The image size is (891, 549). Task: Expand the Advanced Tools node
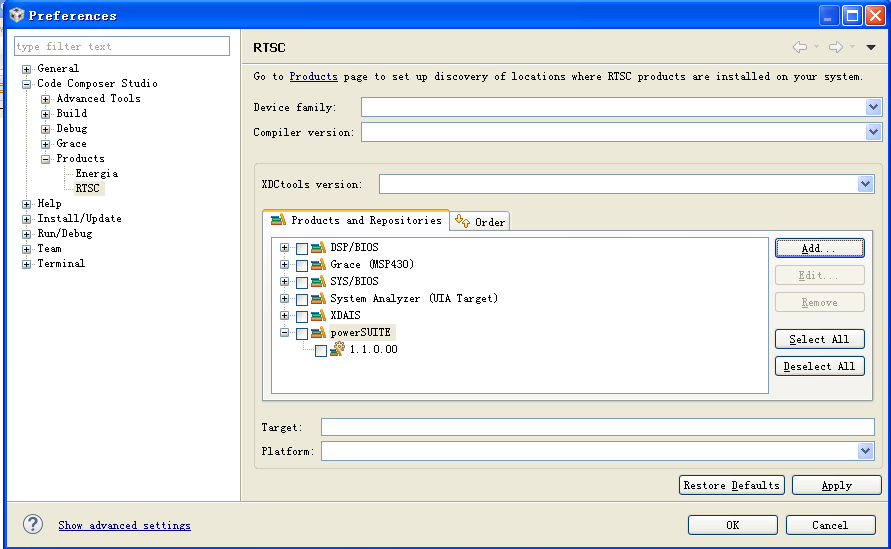click(x=45, y=99)
